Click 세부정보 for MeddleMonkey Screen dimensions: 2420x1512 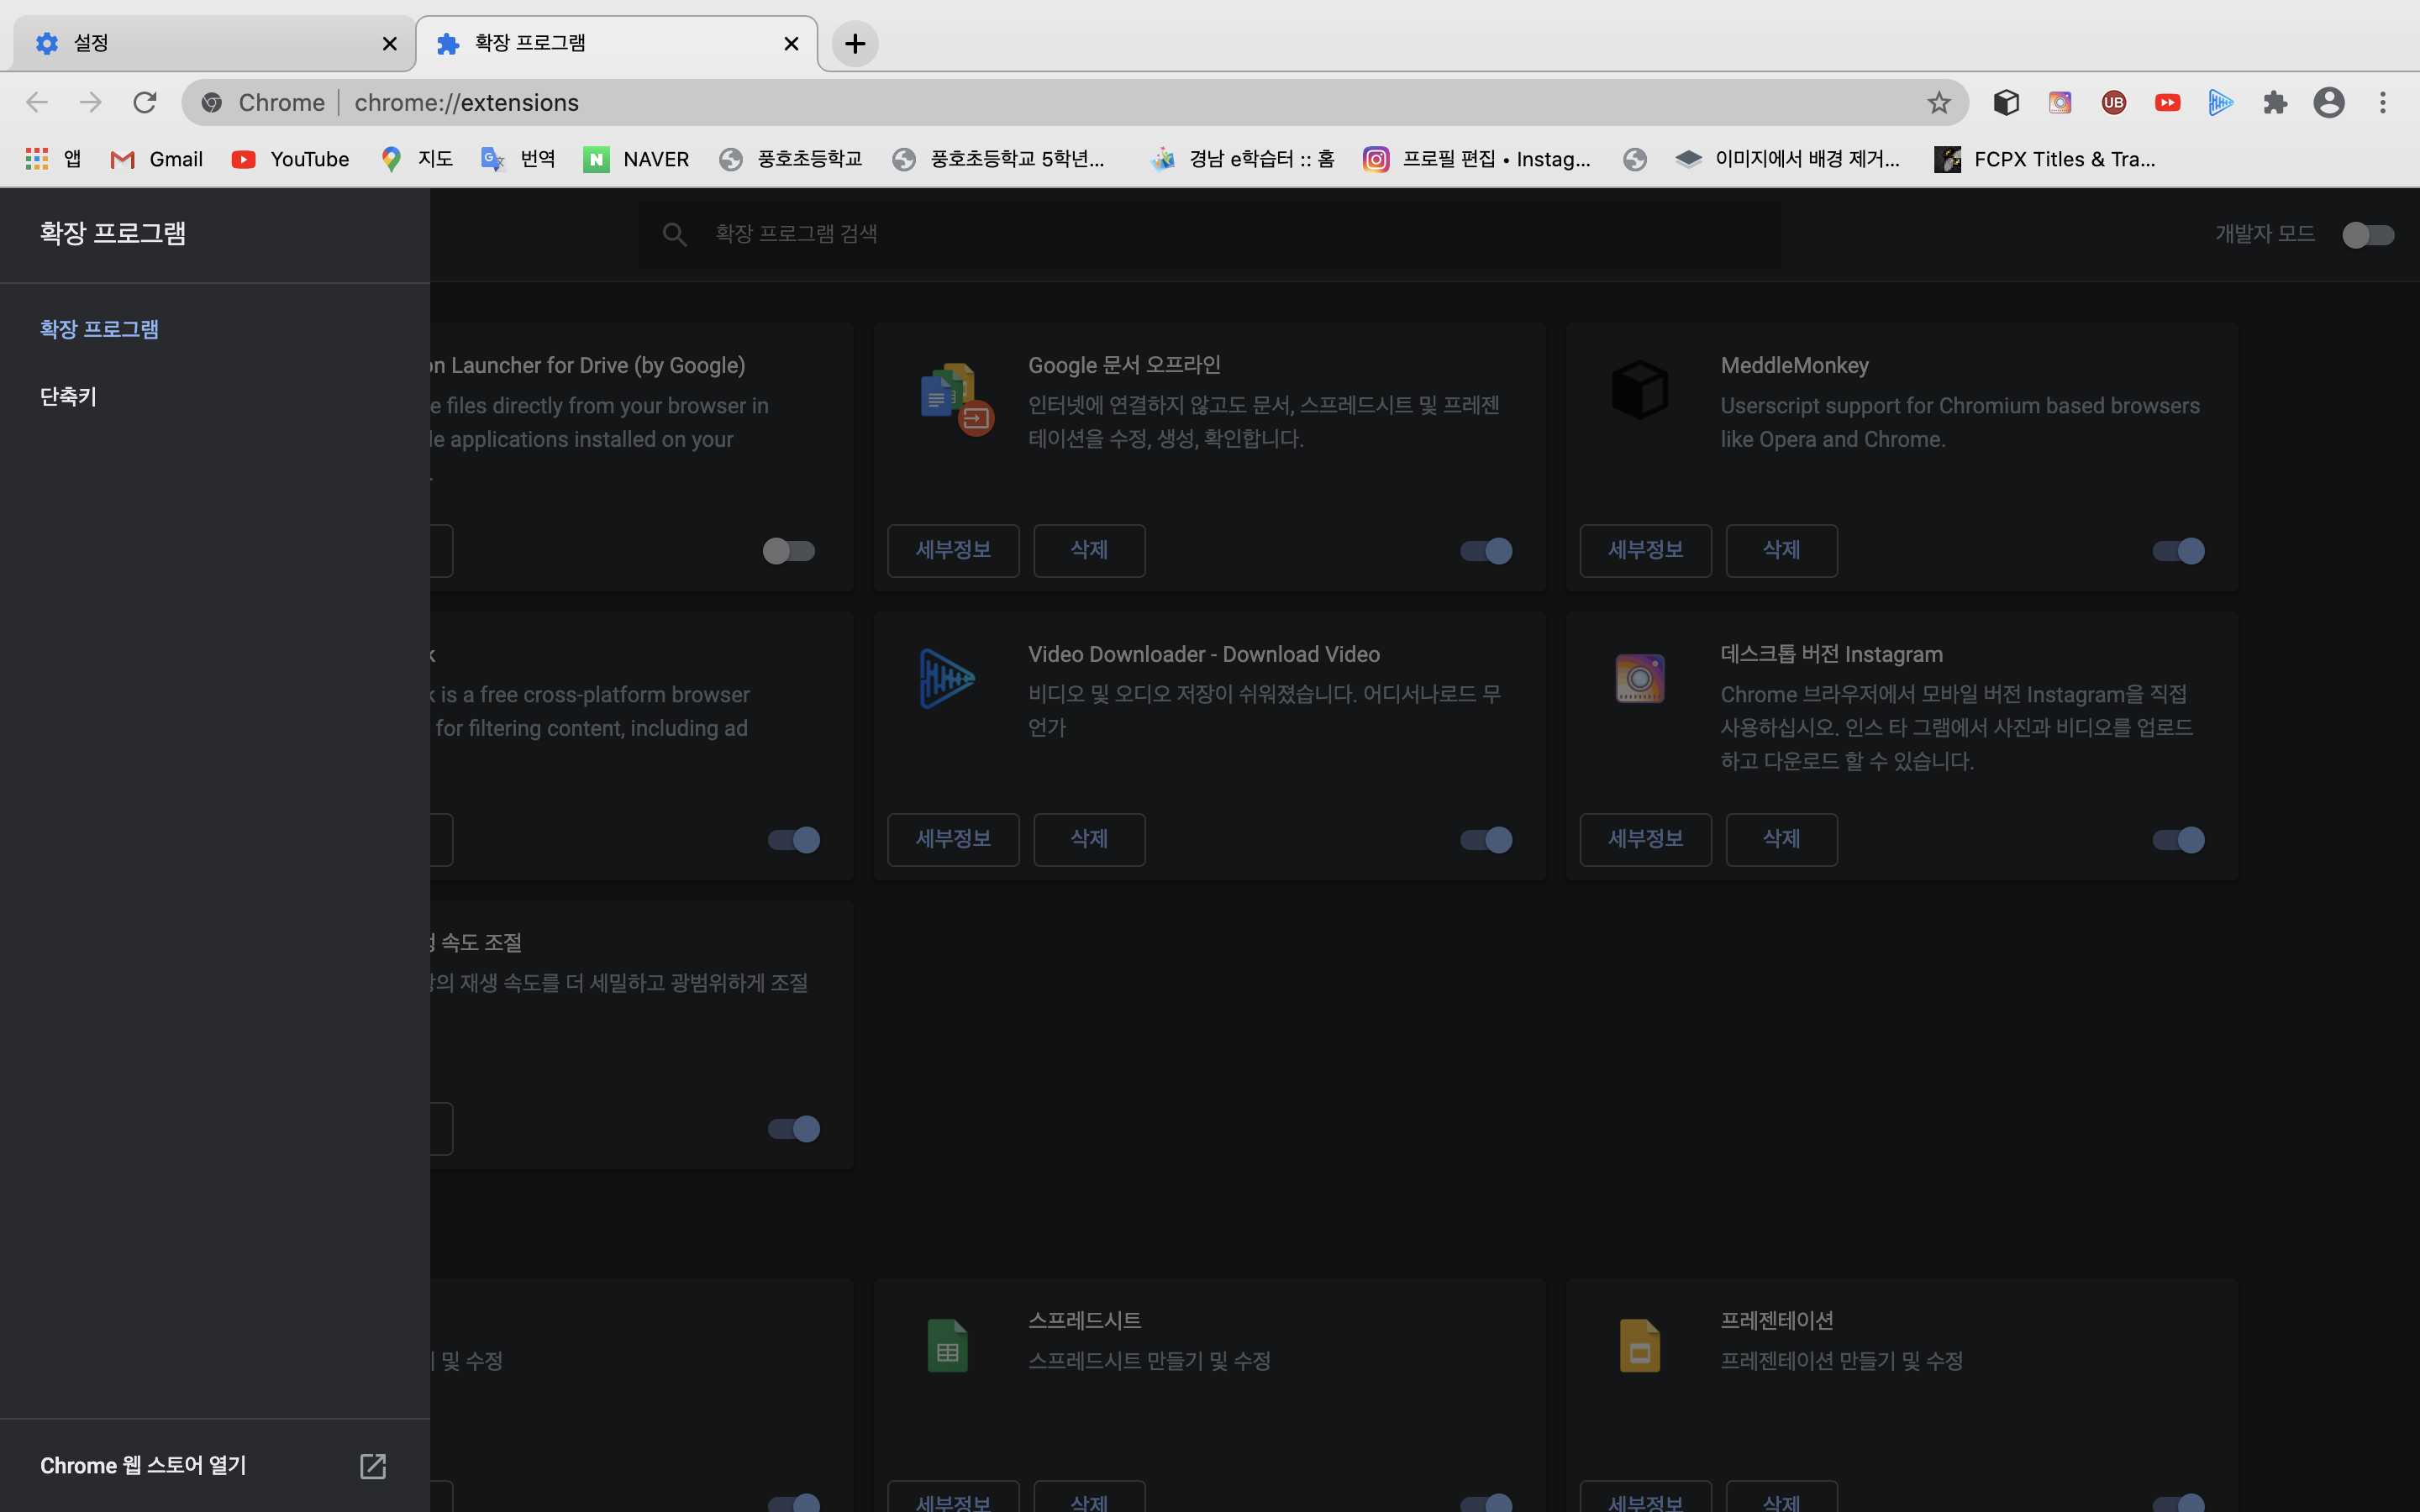pos(1645,550)
